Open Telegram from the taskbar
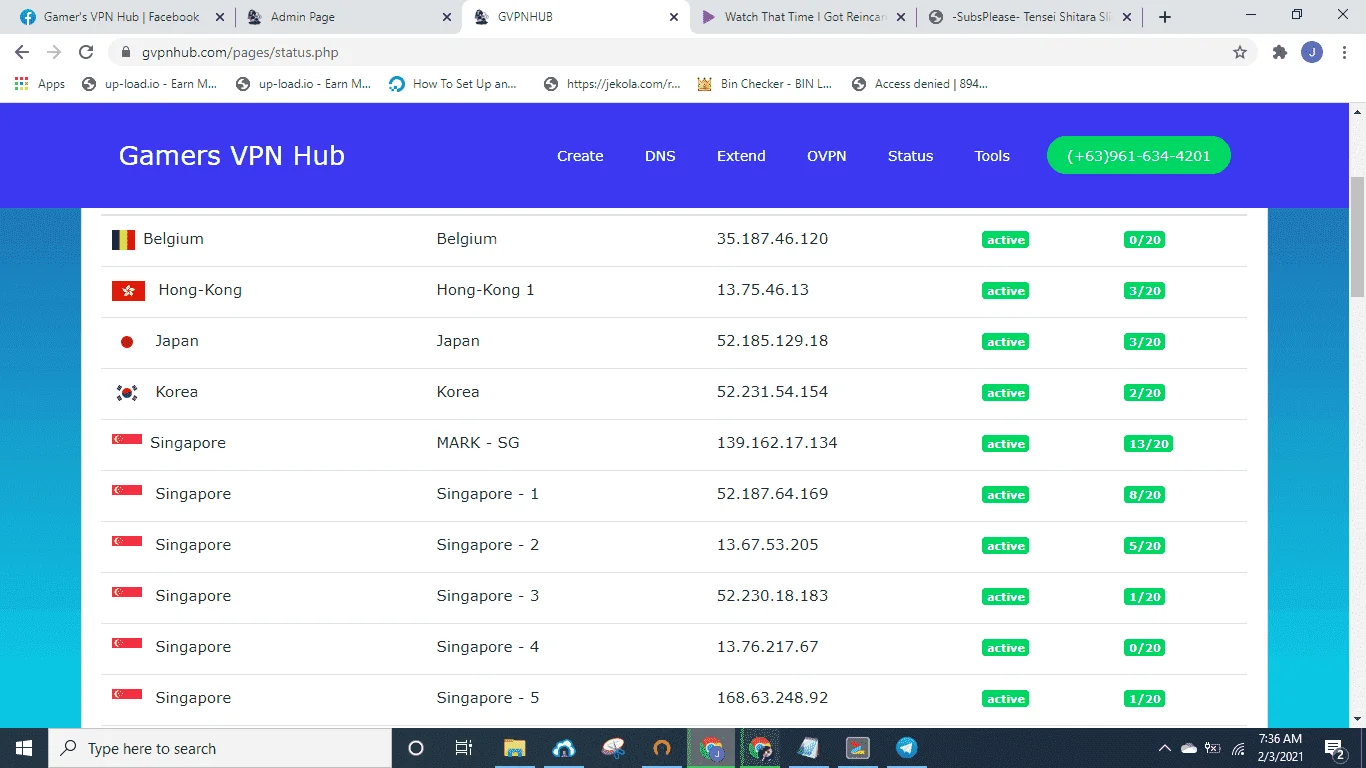The height and width of the screenshot is (768, 1366). (906, 748)
